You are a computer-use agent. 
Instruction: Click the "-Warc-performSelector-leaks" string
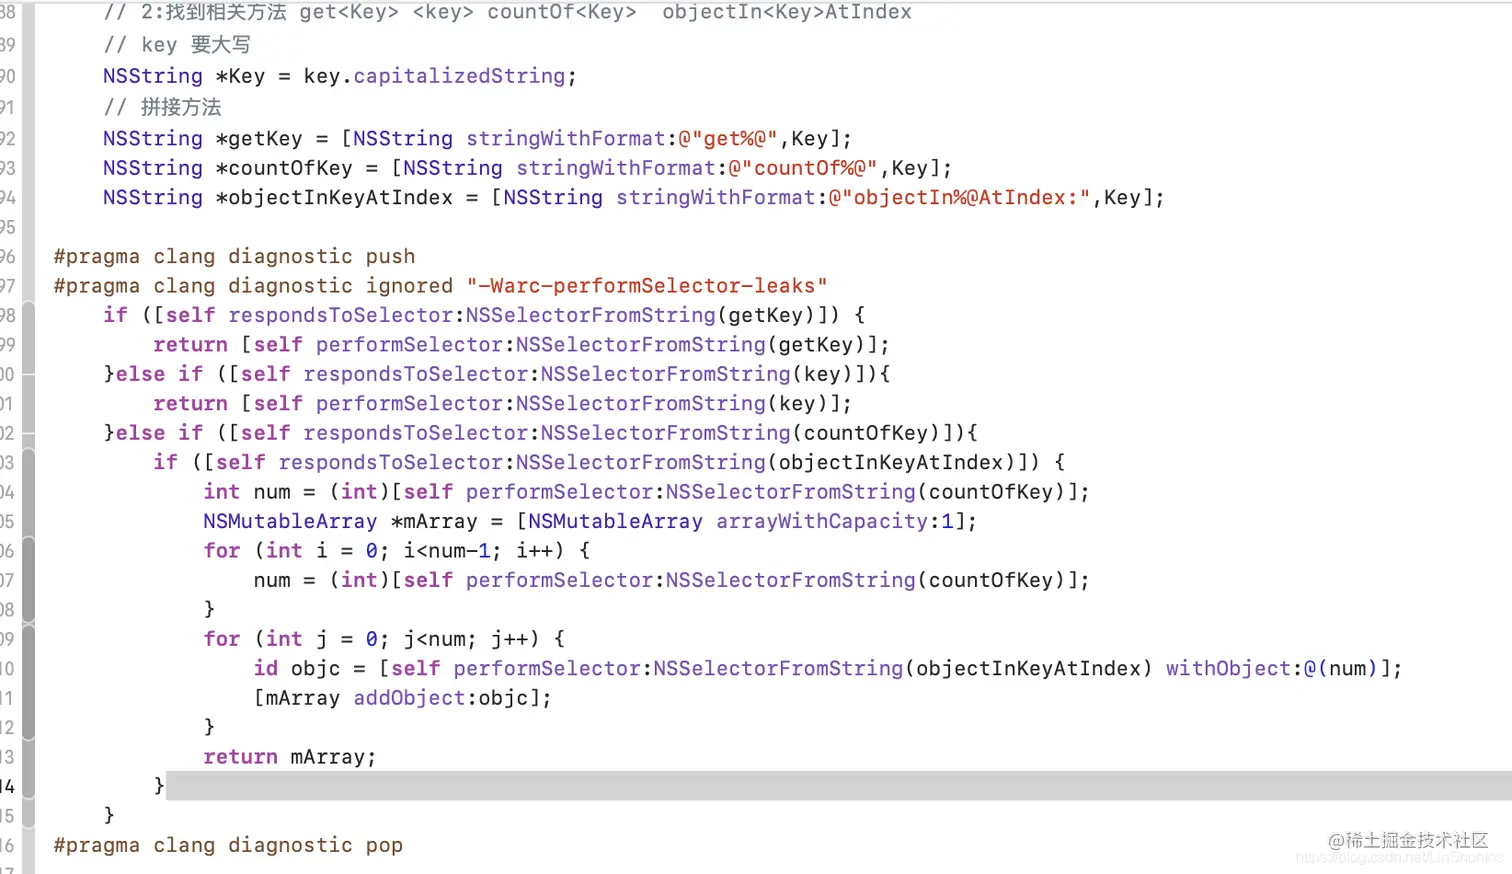[647, 286]
